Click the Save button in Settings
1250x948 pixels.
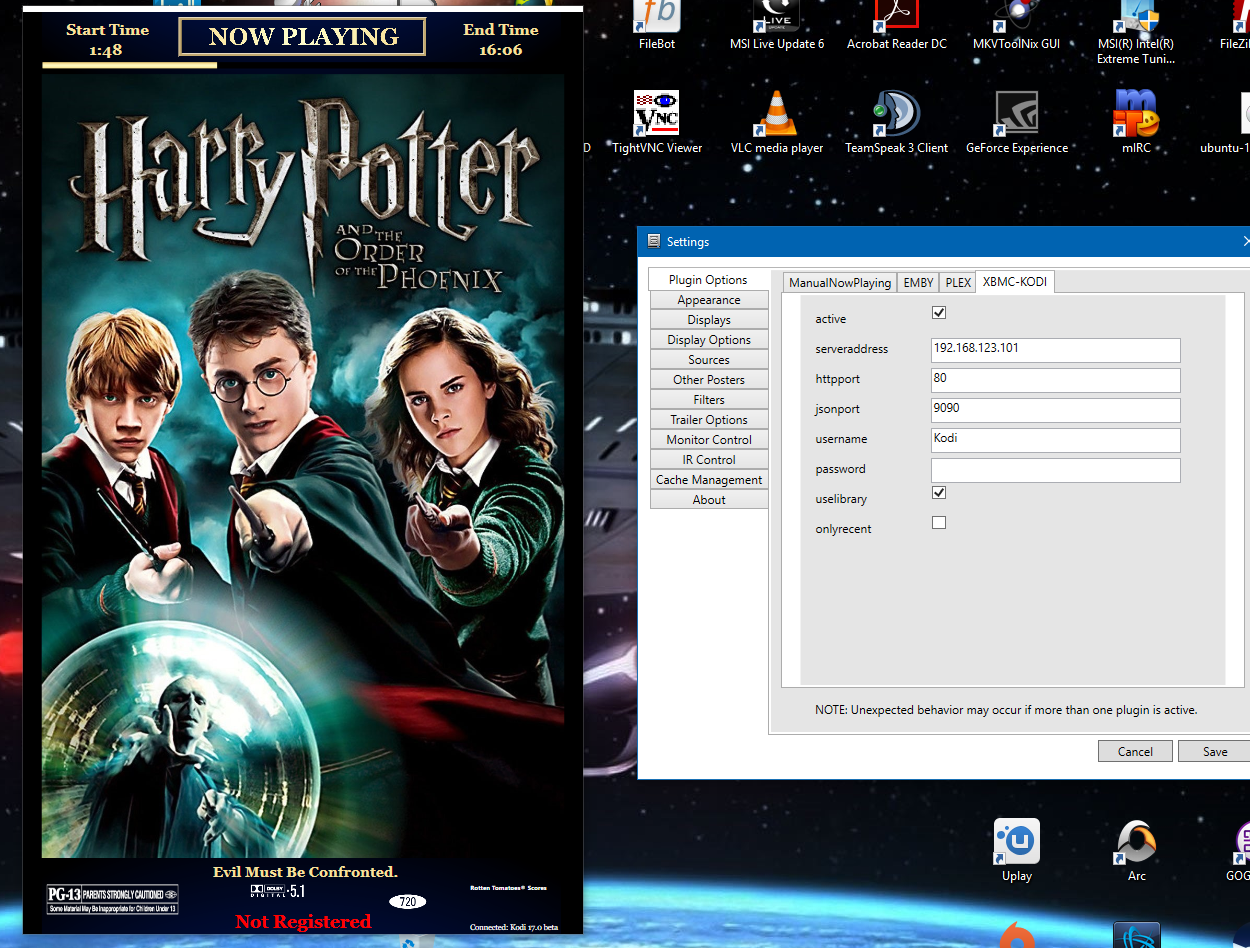[x=1214, y=751]
